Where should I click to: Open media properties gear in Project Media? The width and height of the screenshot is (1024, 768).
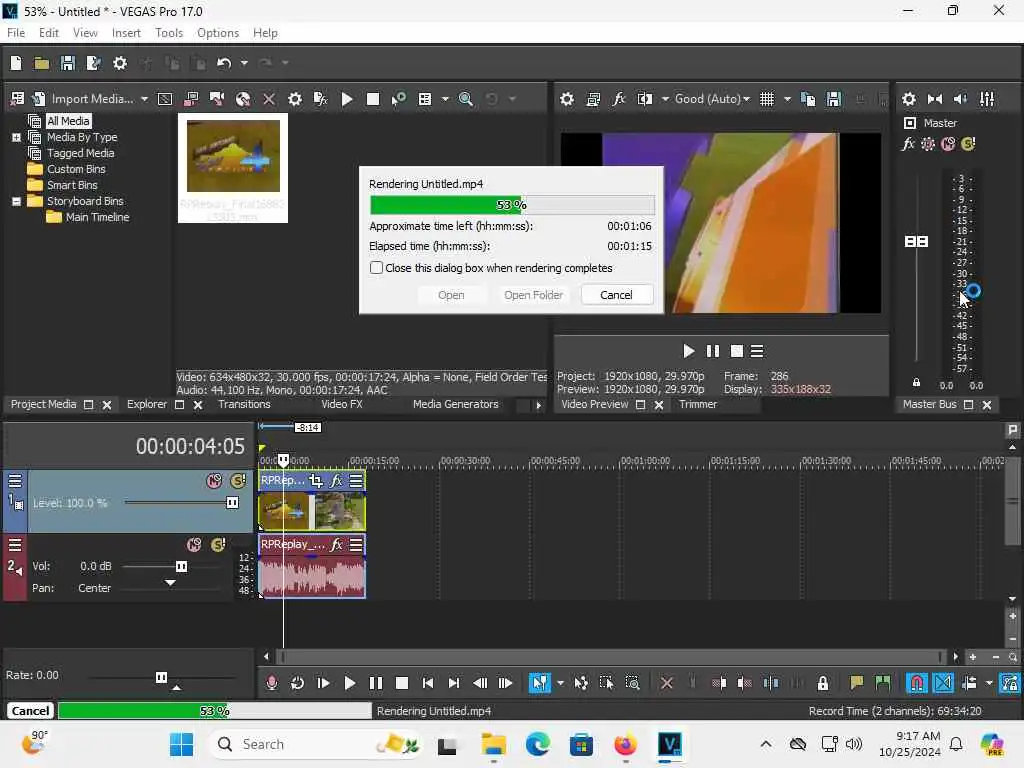coord(295,99)
